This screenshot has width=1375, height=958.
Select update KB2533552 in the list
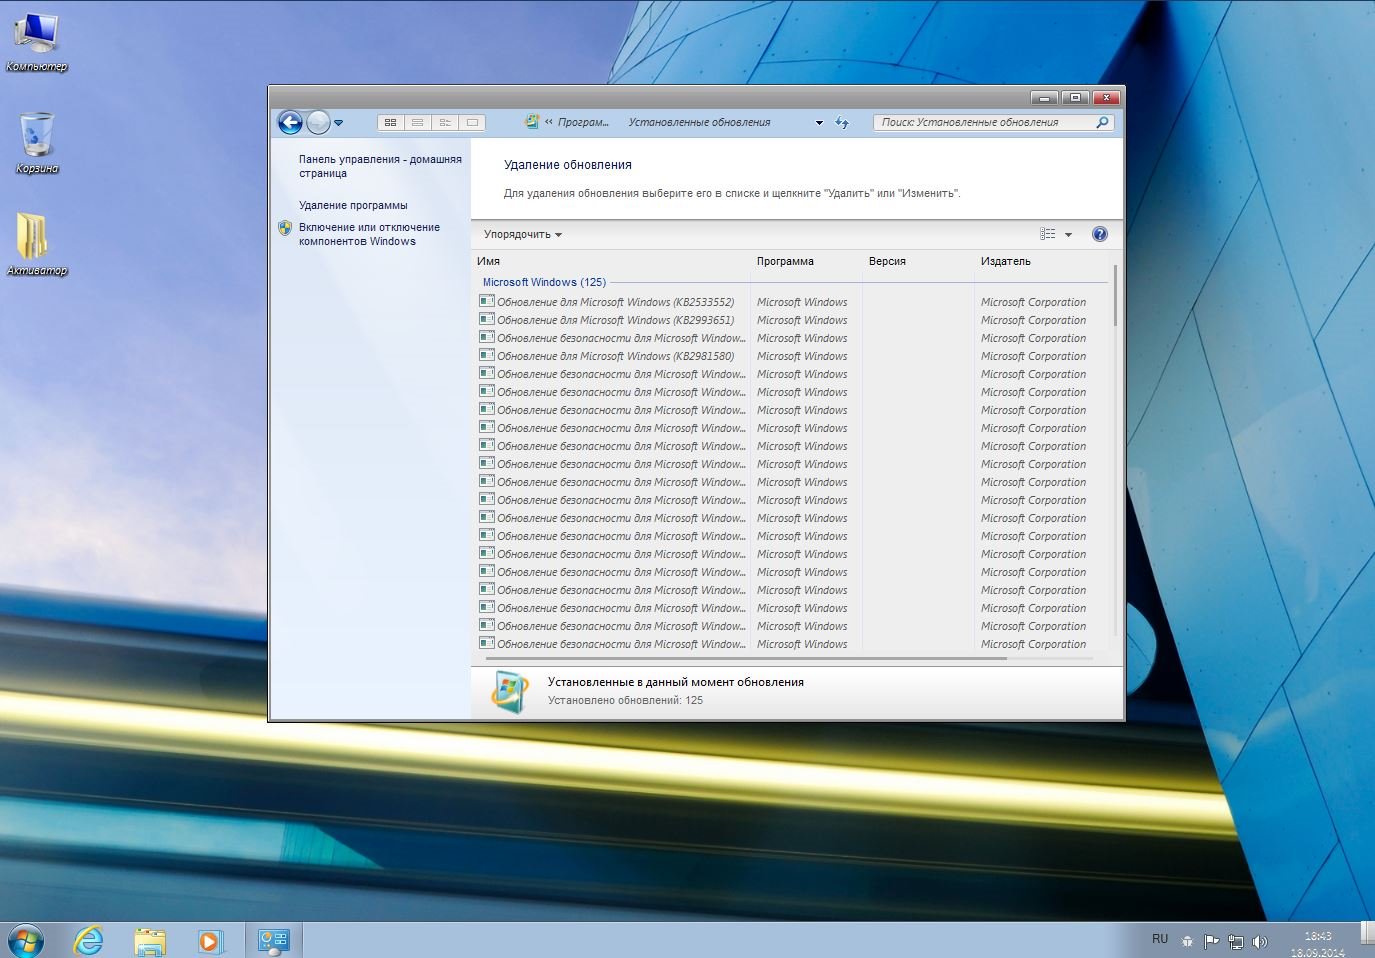[615, 302]
